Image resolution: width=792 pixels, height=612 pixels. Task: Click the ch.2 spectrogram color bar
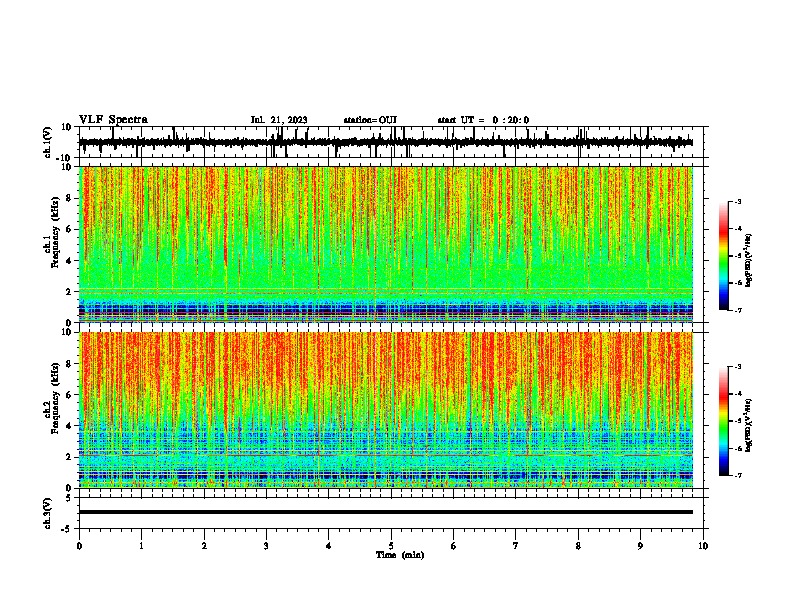(724, 421)
